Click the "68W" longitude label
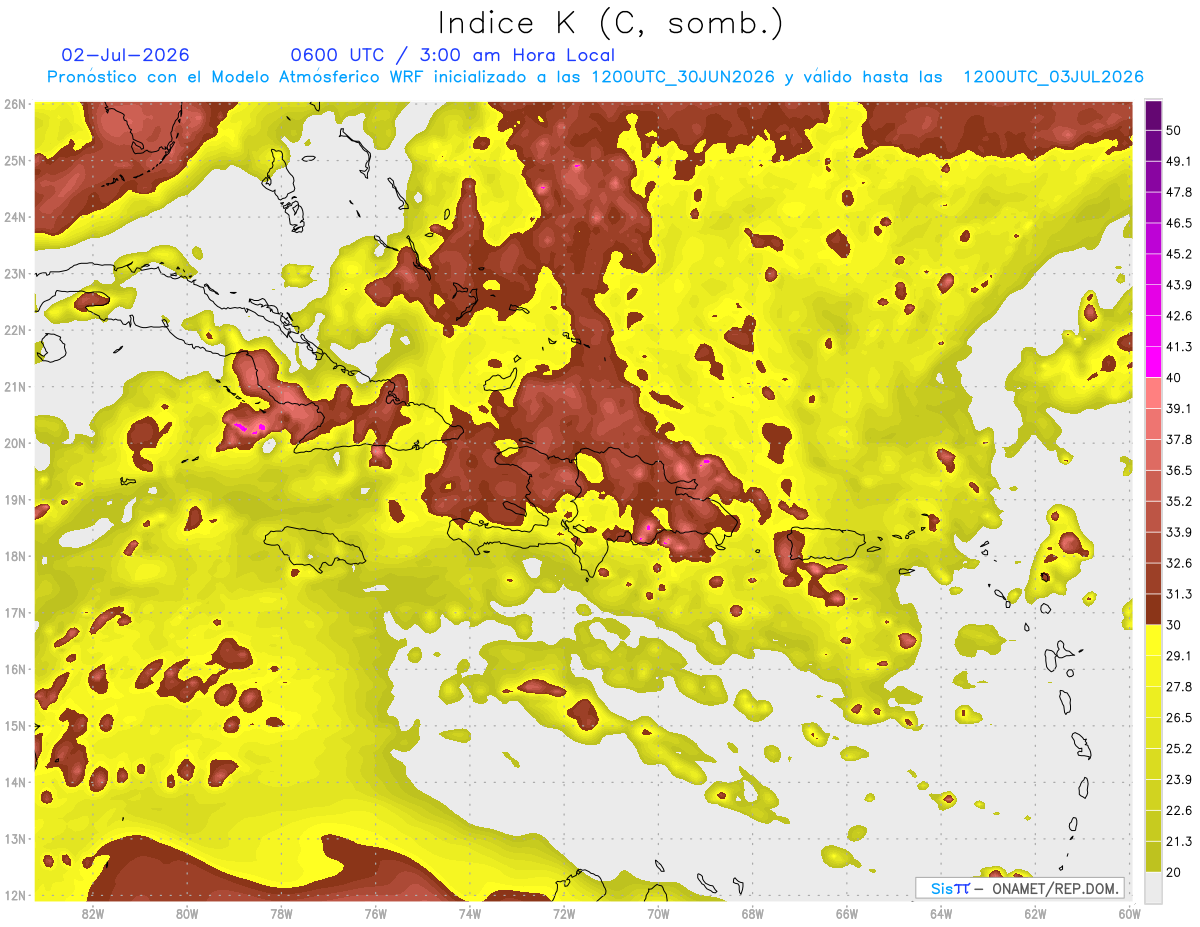Image resolution: width=1200 pixels, height=927 pixels. click(753, 914)
